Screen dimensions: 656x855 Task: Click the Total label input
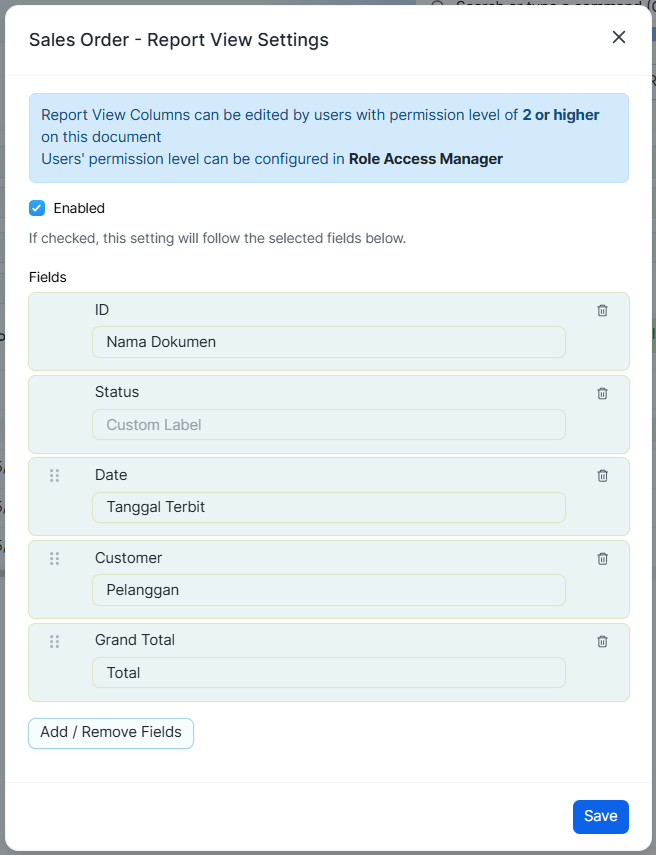(329, 672)
